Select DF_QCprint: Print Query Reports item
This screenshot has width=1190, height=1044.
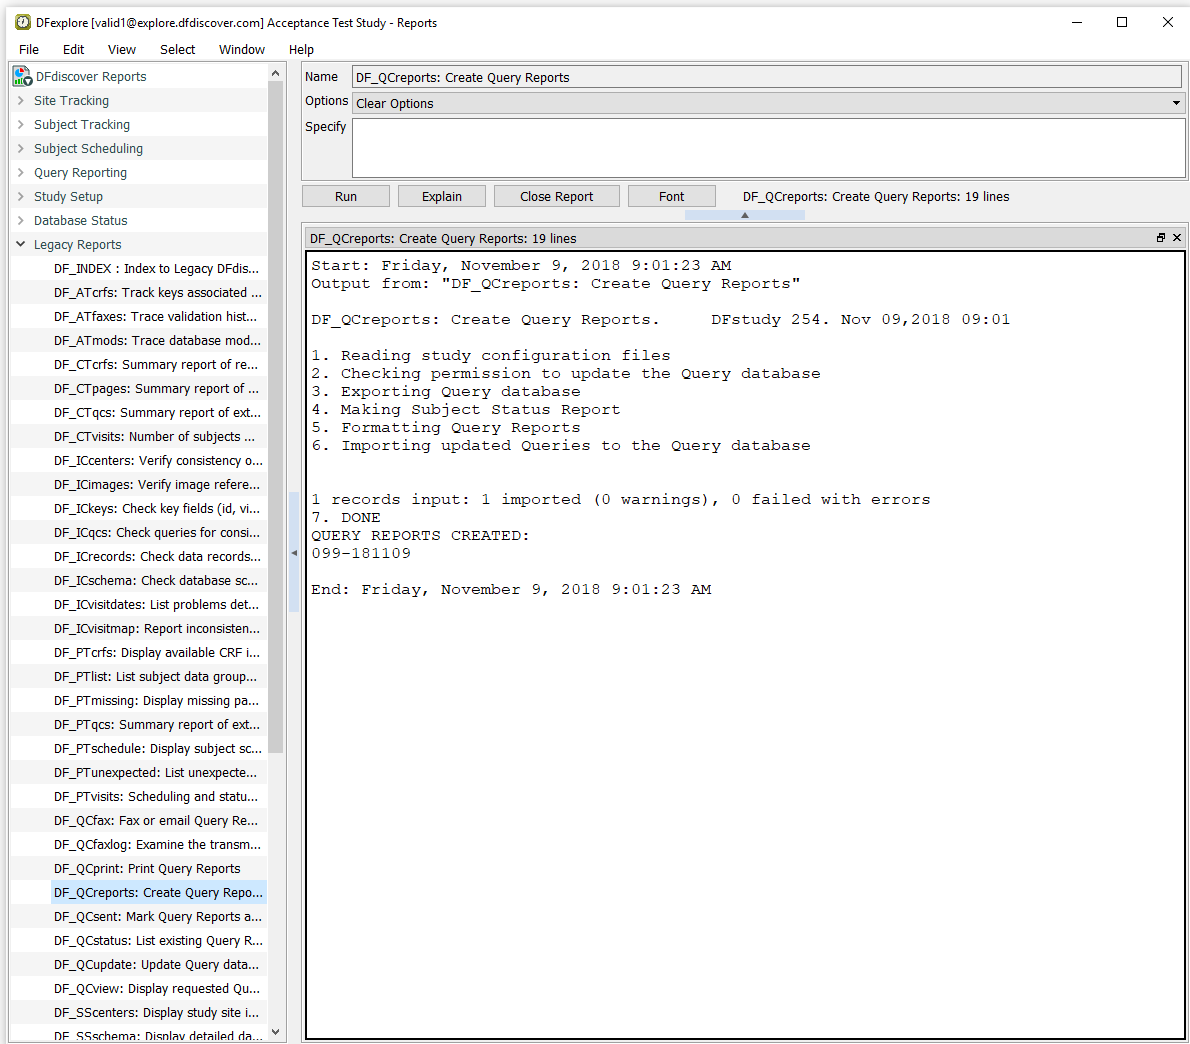147,869
